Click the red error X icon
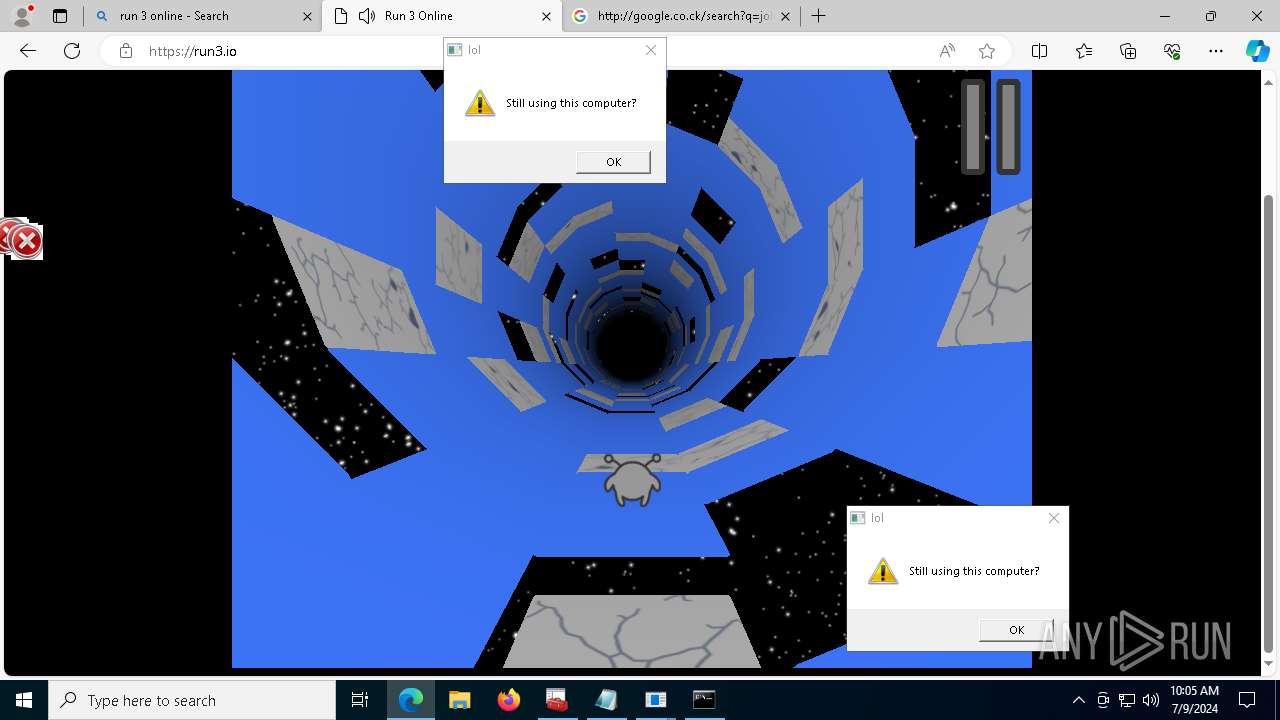Screen dimensions: 1280x720 (26, 241)
